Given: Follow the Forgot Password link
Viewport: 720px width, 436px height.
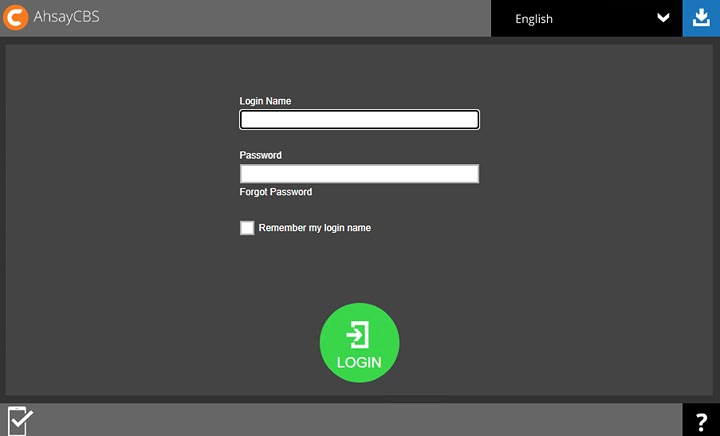Looking at the screenshot, I should pos(276,192).
